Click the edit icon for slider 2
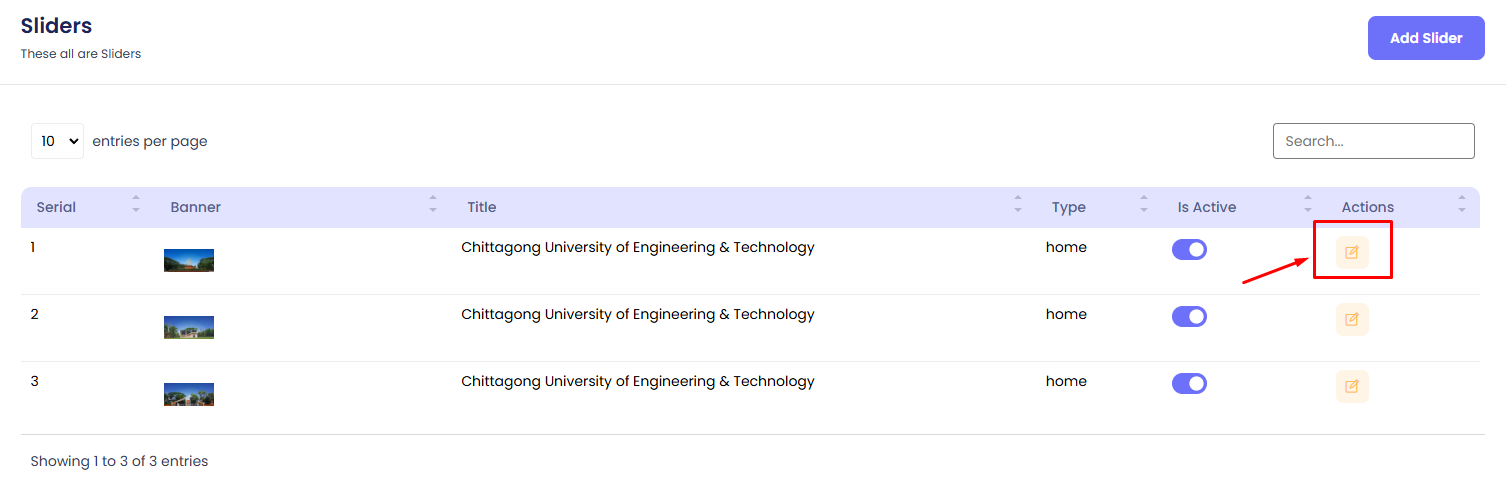This screenshot has height=480, width=1506. click(1352, 319)
